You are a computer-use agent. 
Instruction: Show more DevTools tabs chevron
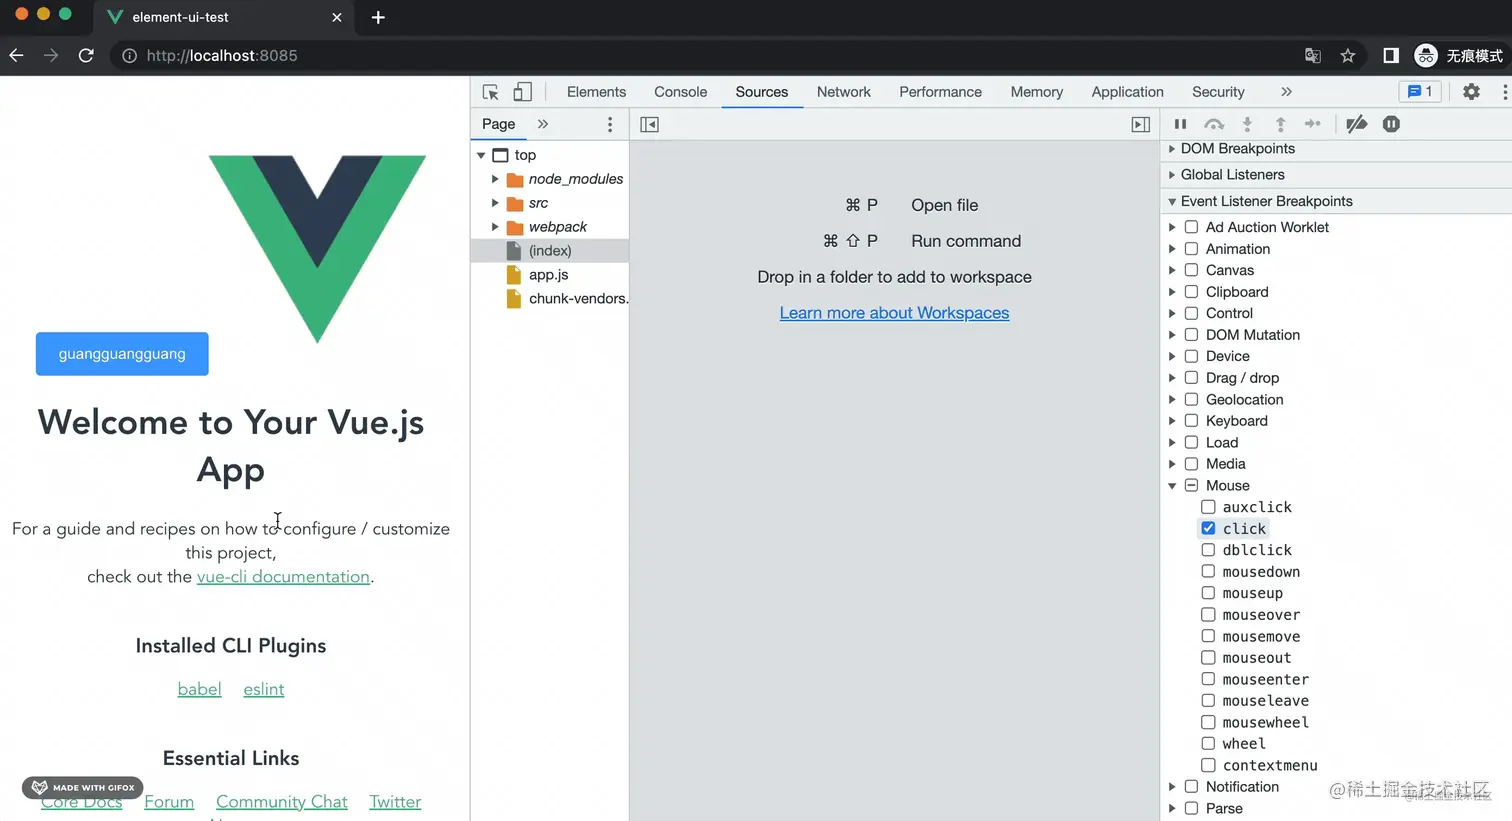pos(1286,92)
